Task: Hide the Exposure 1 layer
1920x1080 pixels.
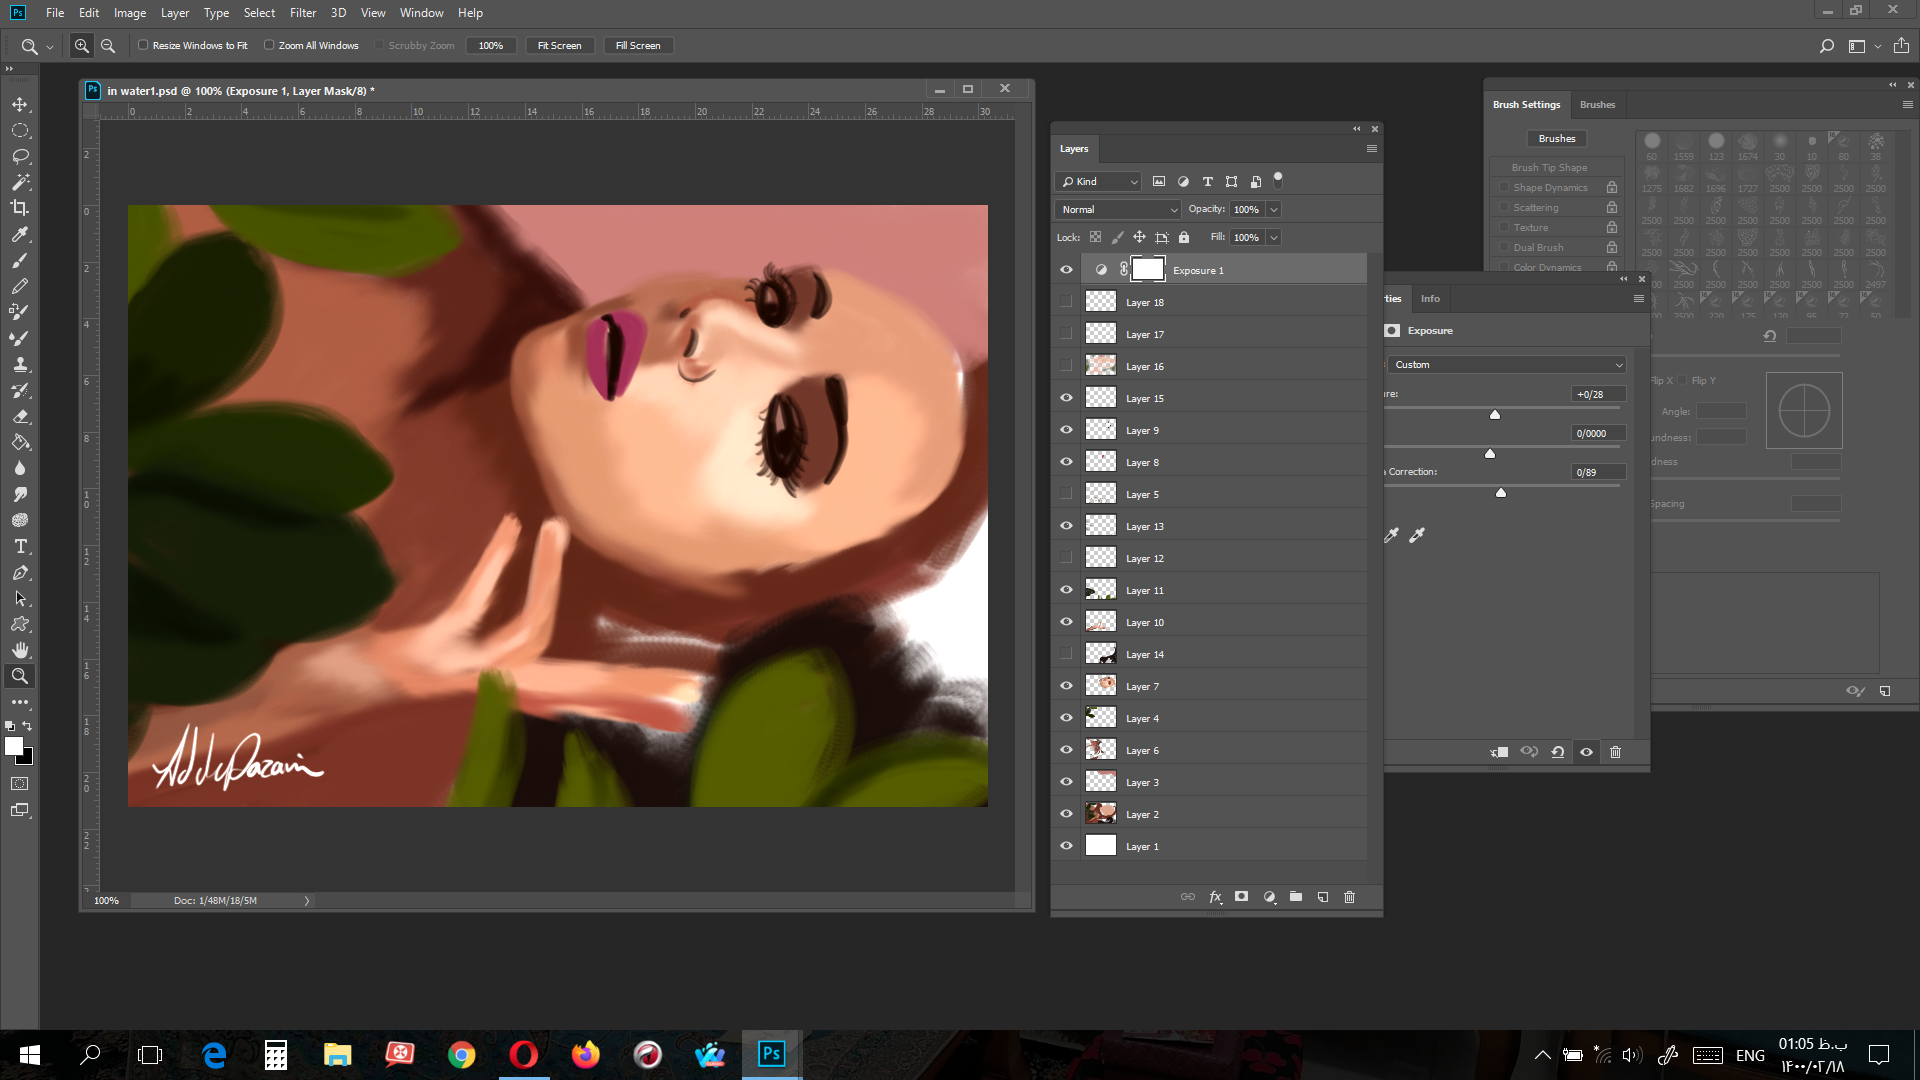Action: click(1066, 270)
